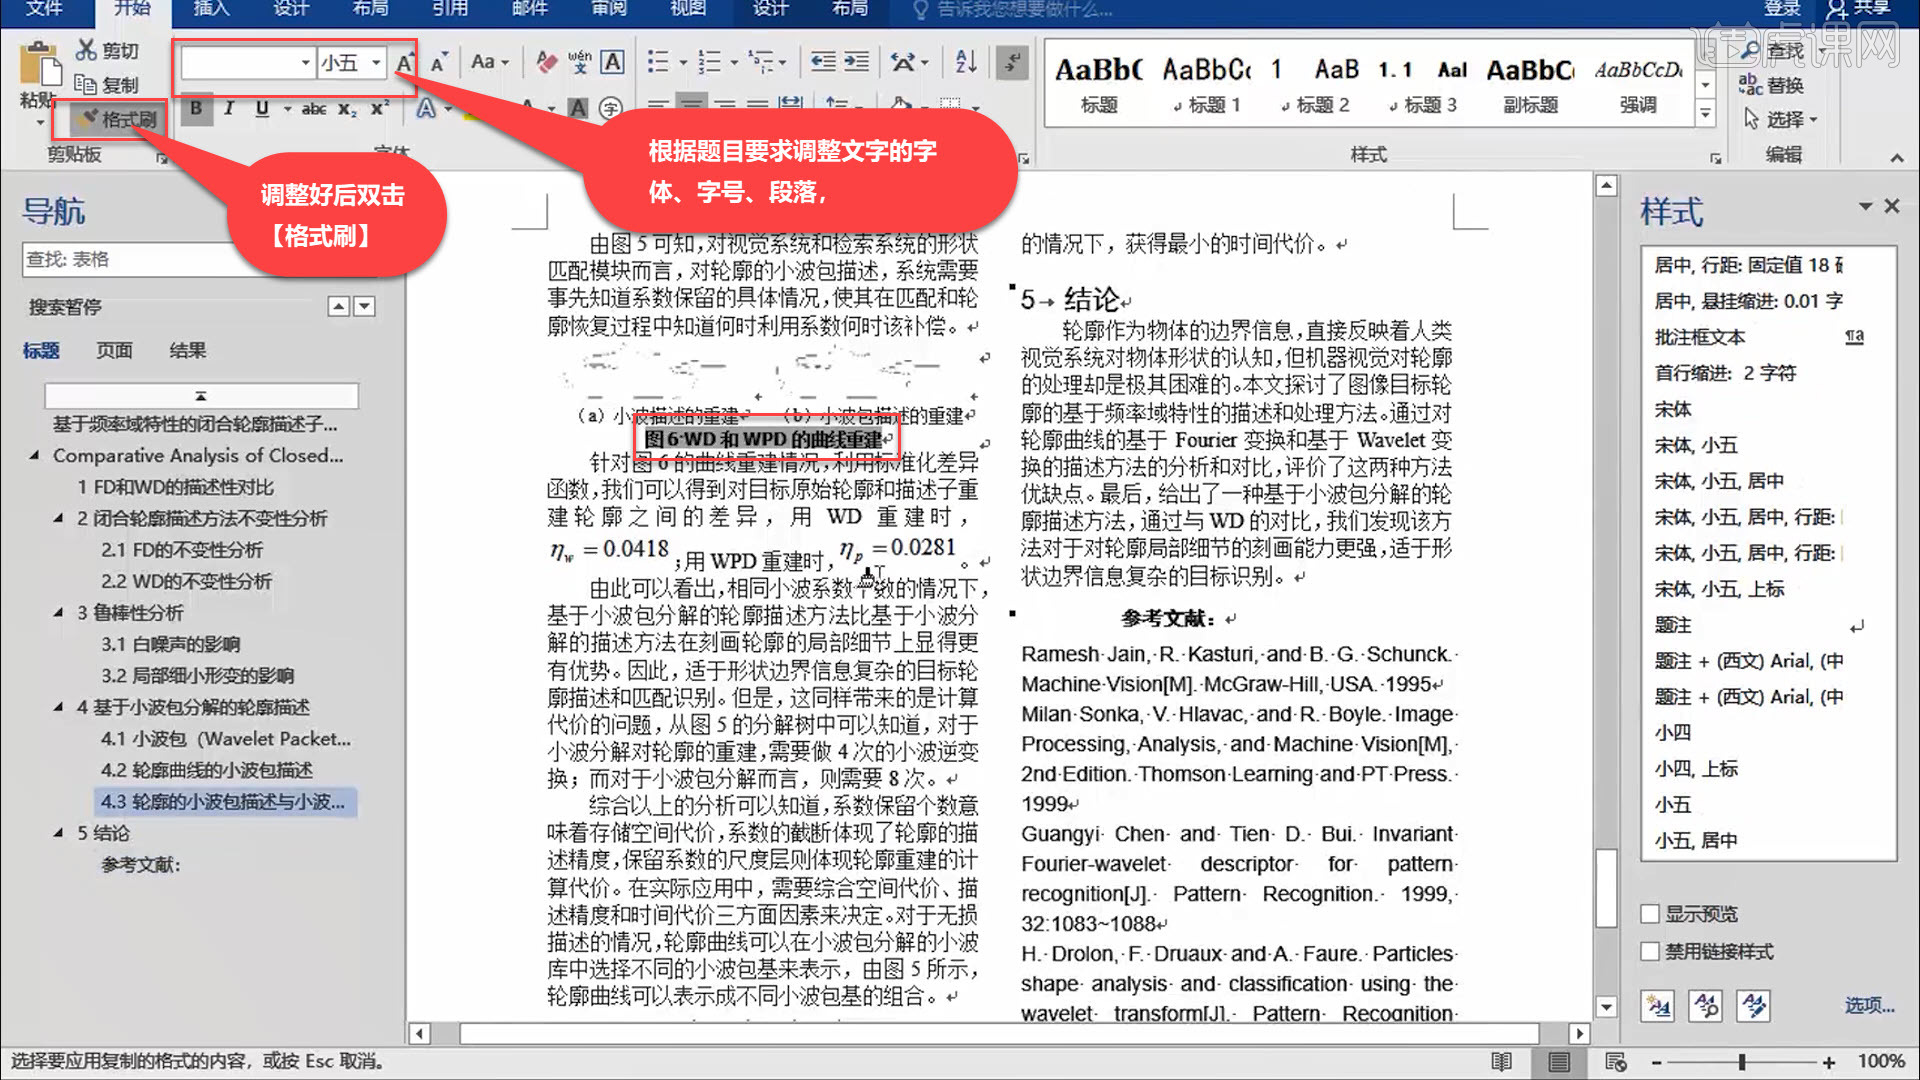Screen dimensions: 1920x1080
Task: Click the Decrease Indent icon
Action: pos(823,62)
